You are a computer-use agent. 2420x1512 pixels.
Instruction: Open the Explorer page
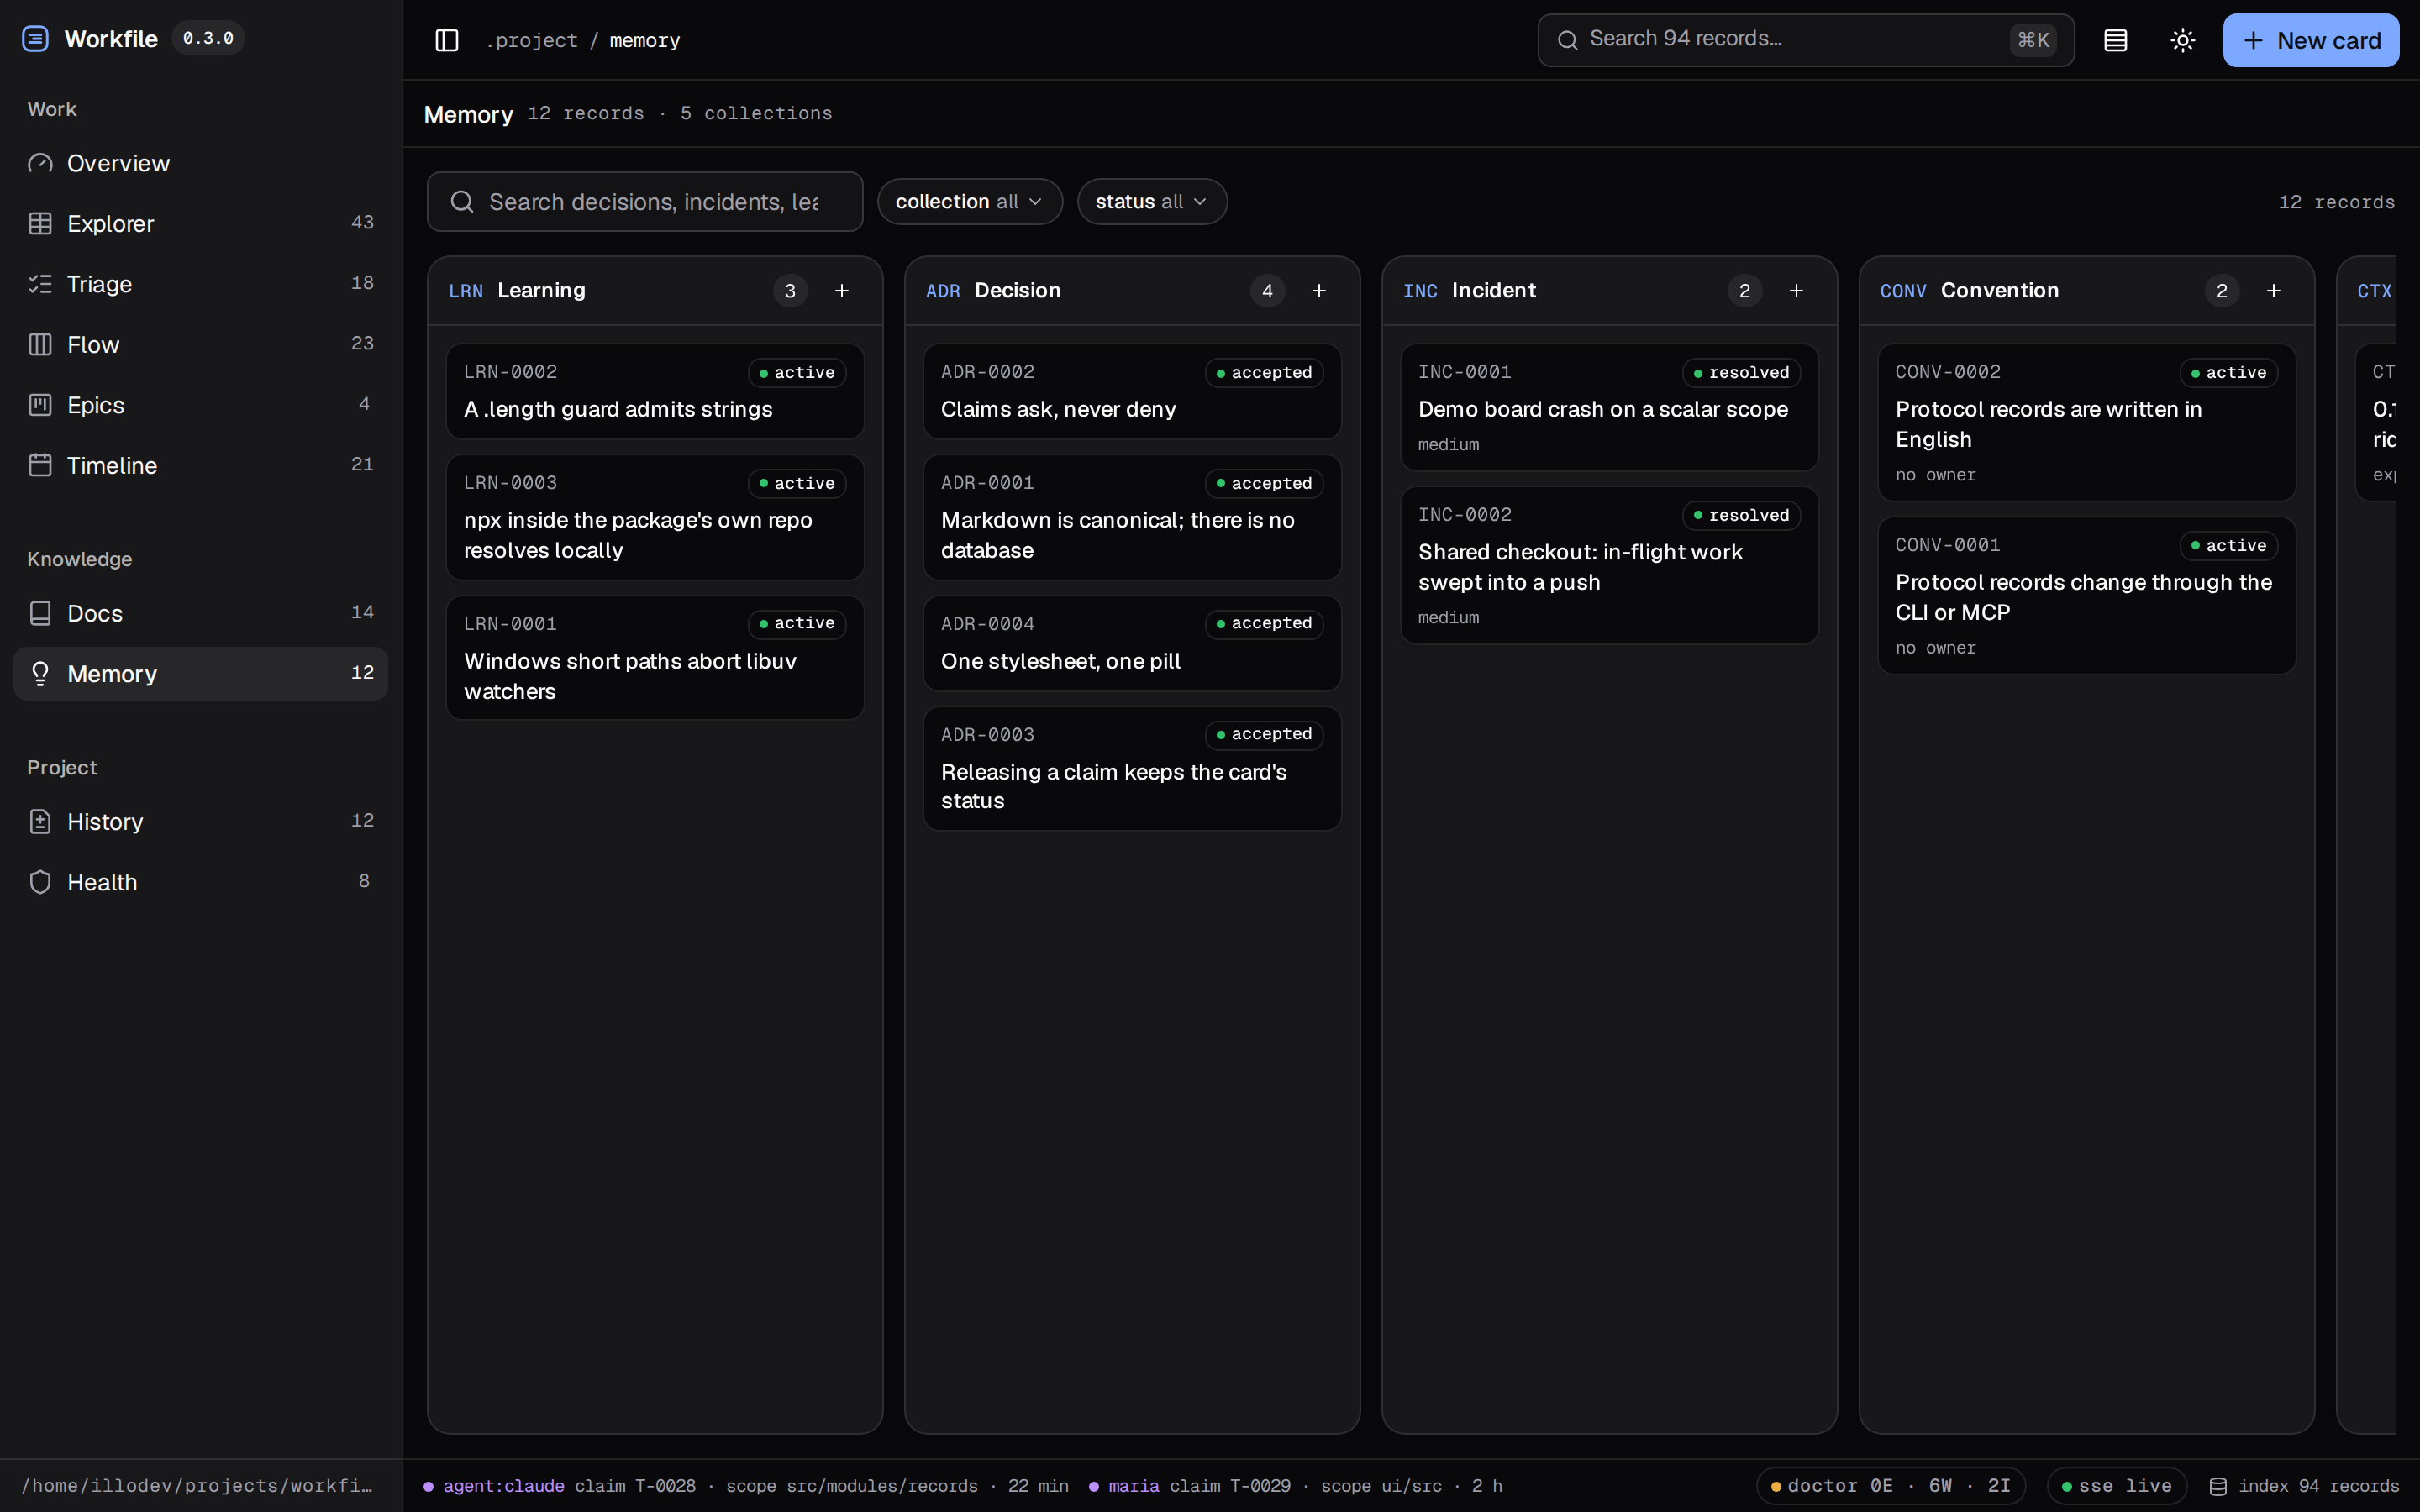200,223
